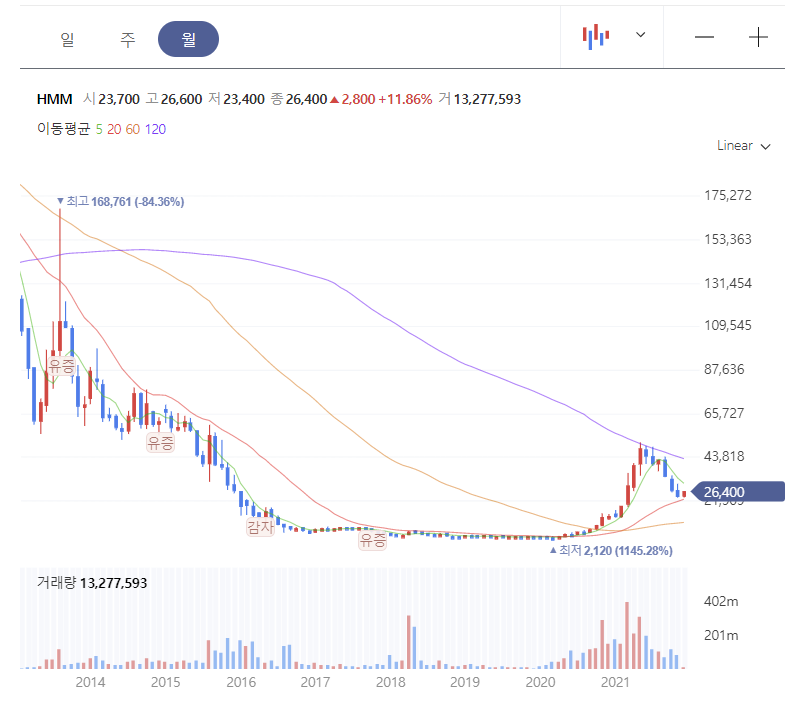This screenshot has height=711, width=796.
Task: Click the 120-period moving average label
Action: click(155, 129)
